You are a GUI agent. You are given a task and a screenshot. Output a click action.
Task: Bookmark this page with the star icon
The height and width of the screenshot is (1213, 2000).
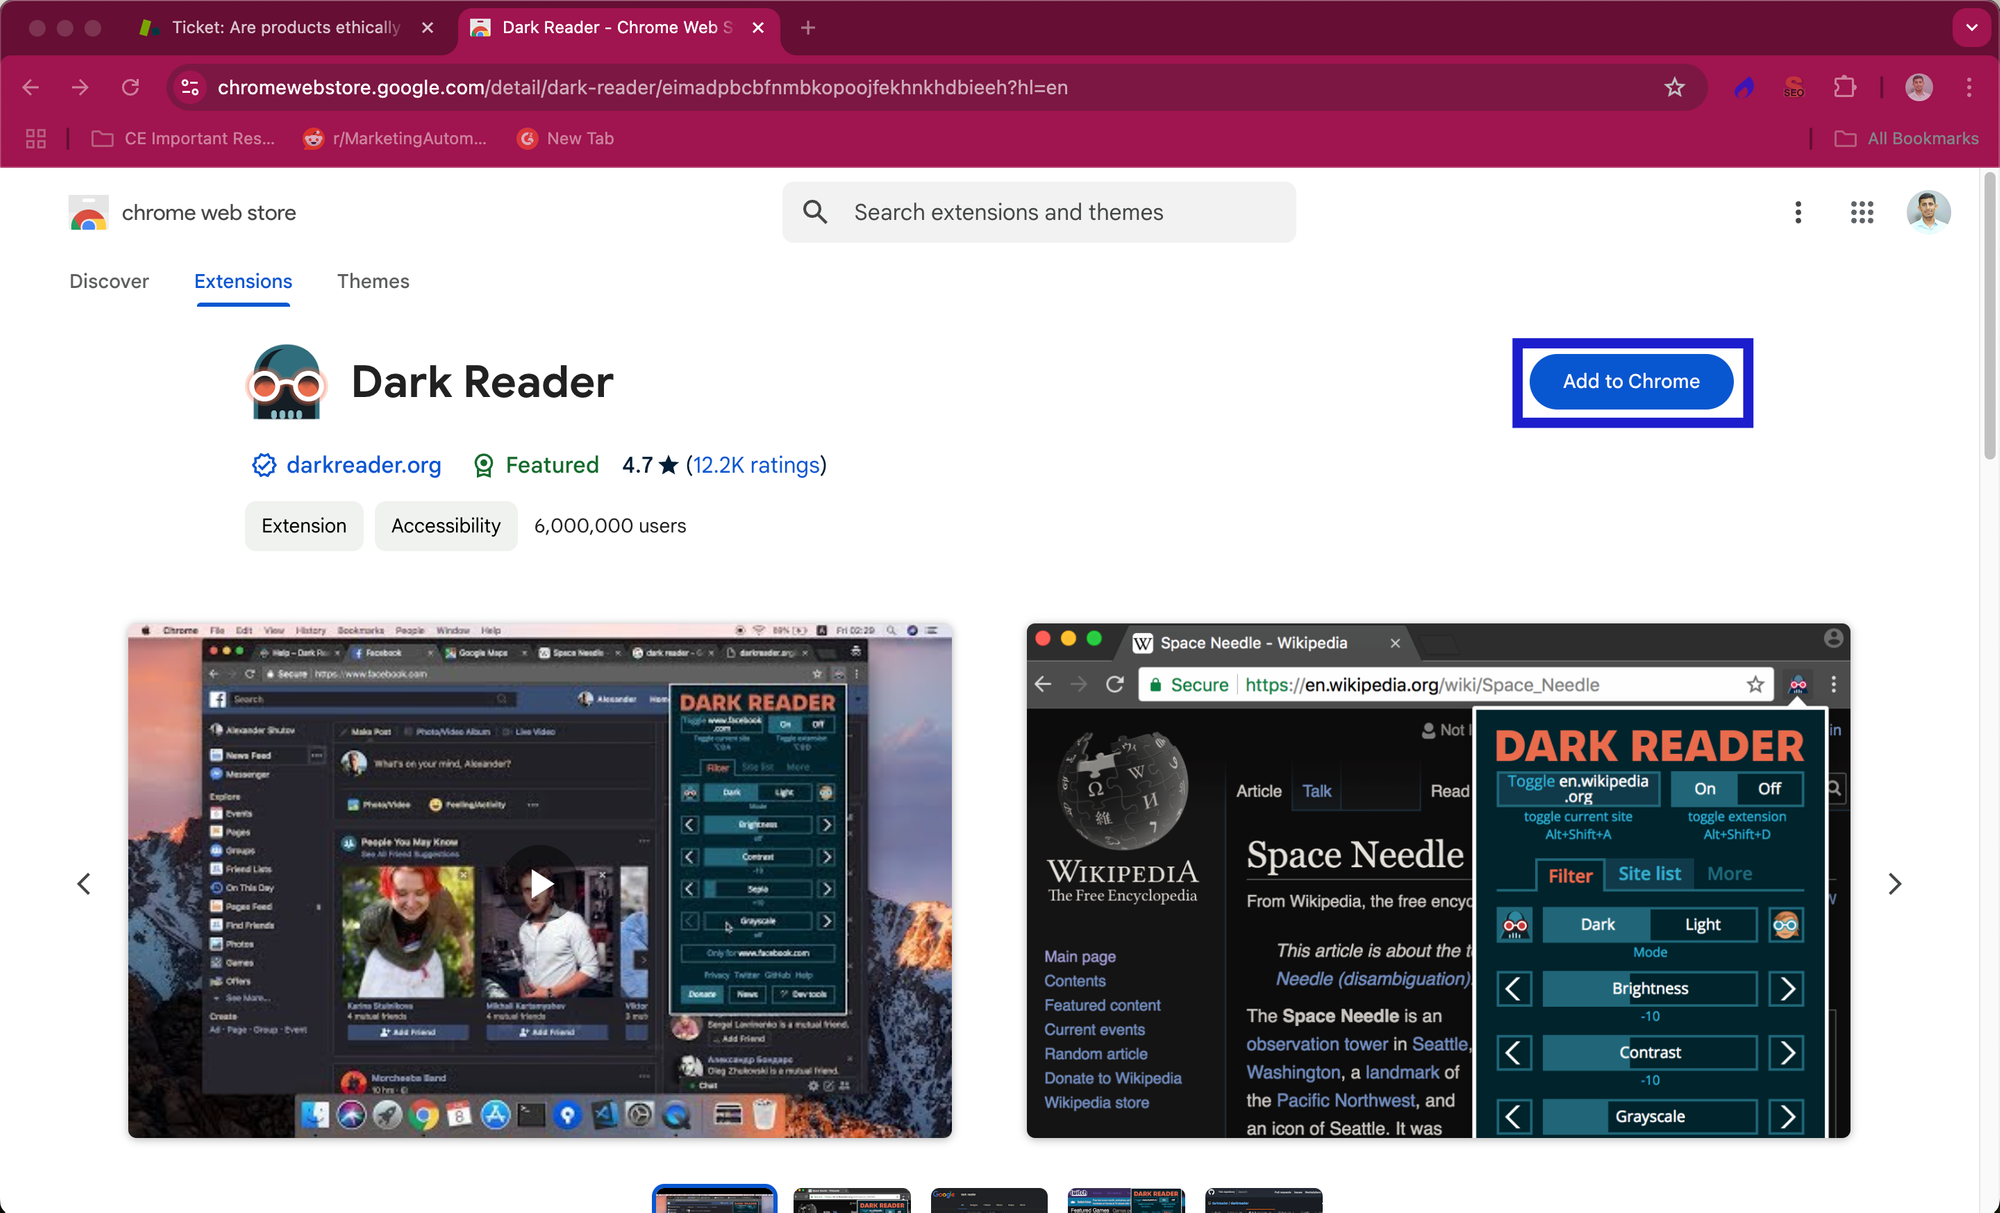1674,87
